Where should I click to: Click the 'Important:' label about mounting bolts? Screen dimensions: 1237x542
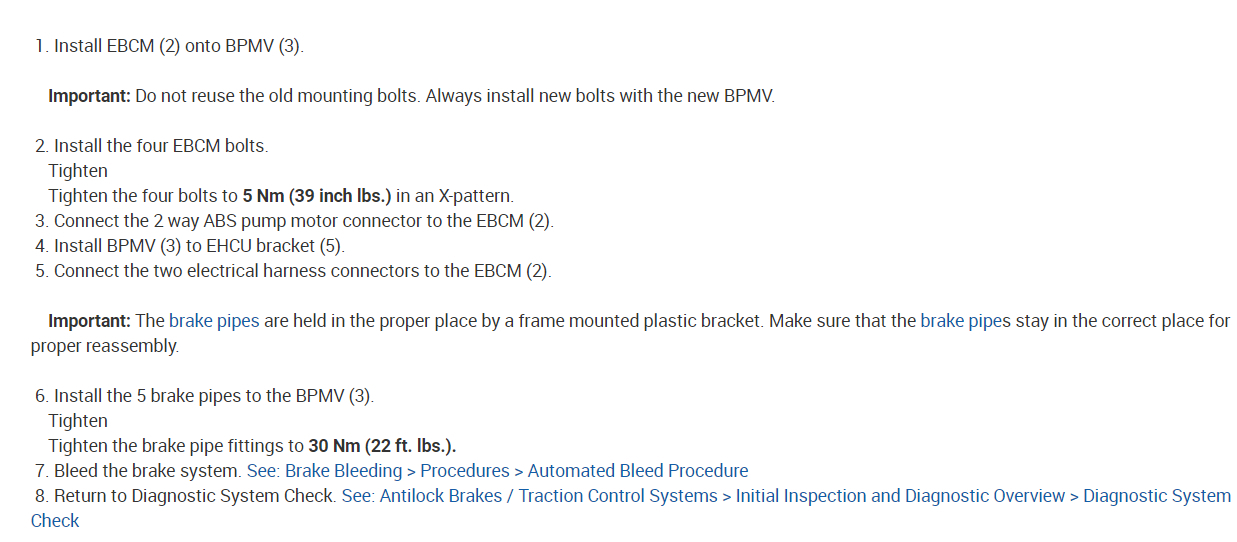tap(89, 96)
